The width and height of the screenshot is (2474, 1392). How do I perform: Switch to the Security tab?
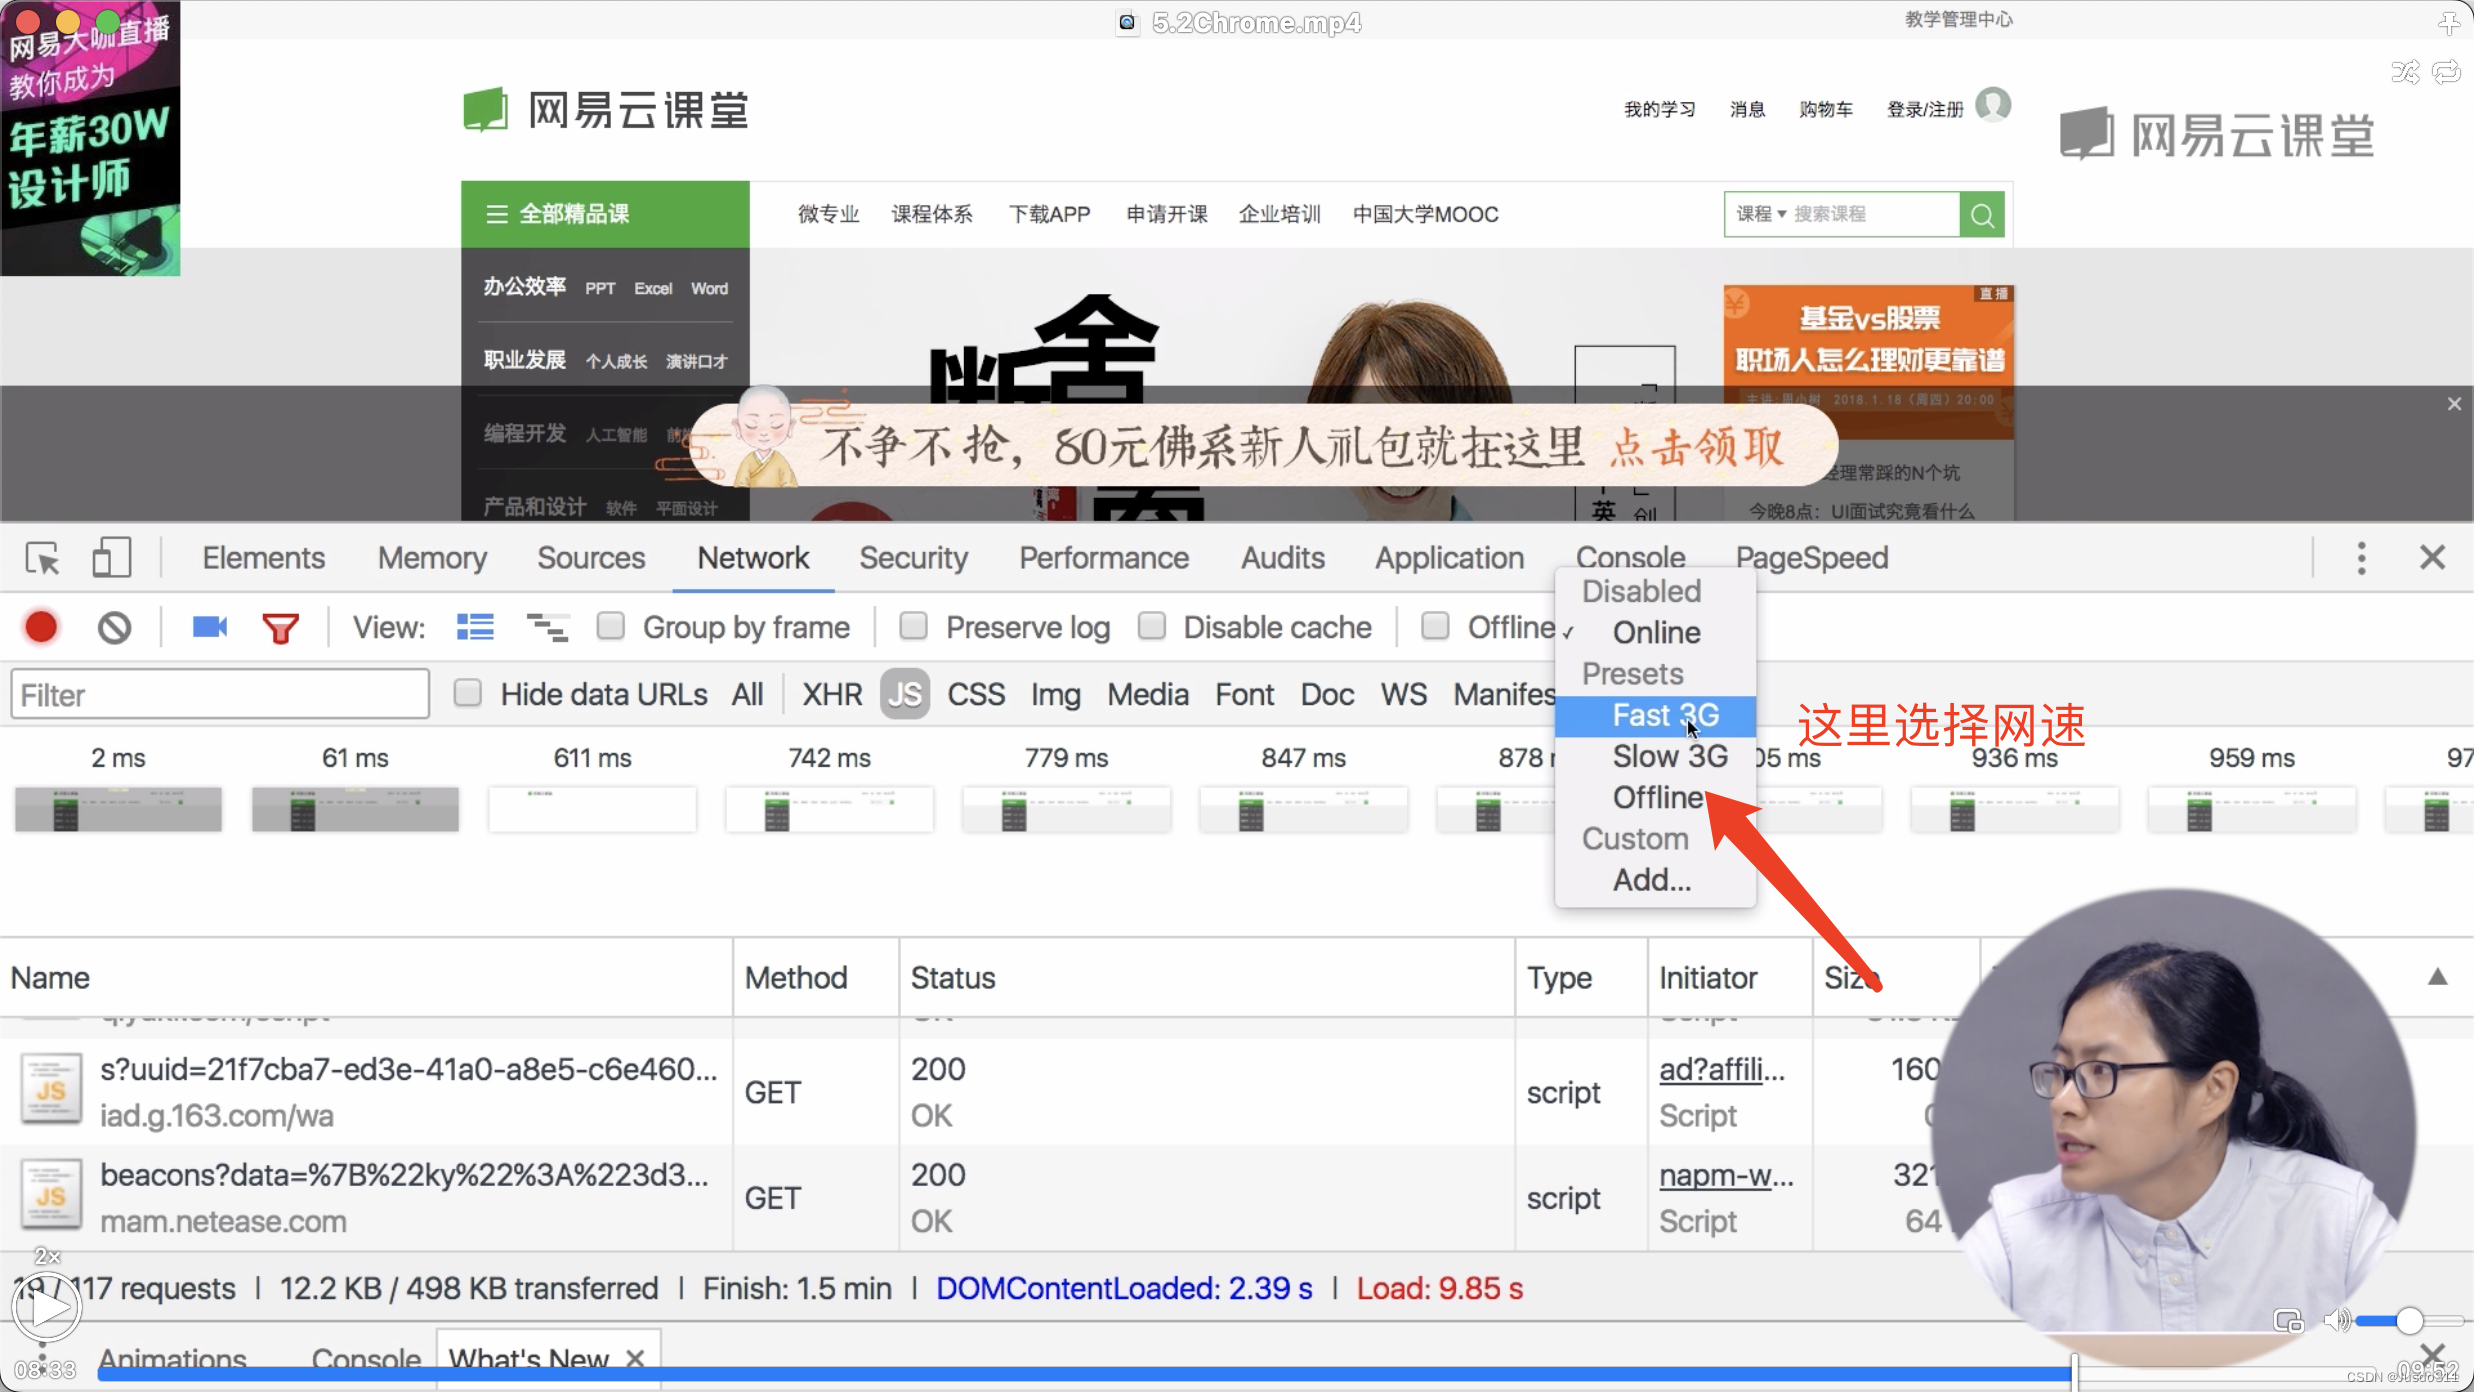(x=913, y=558)
